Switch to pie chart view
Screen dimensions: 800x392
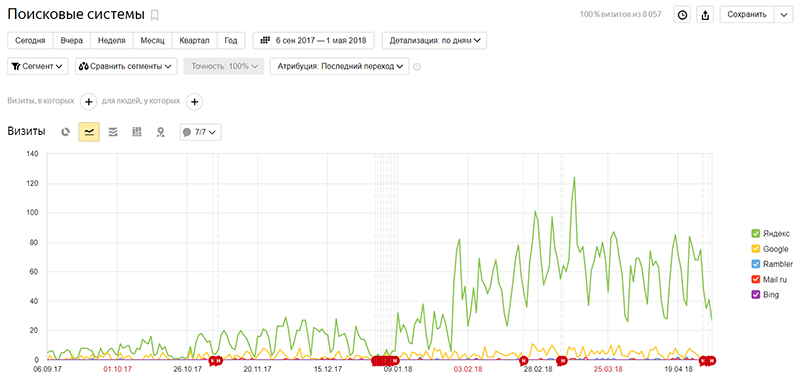(65, 132)
